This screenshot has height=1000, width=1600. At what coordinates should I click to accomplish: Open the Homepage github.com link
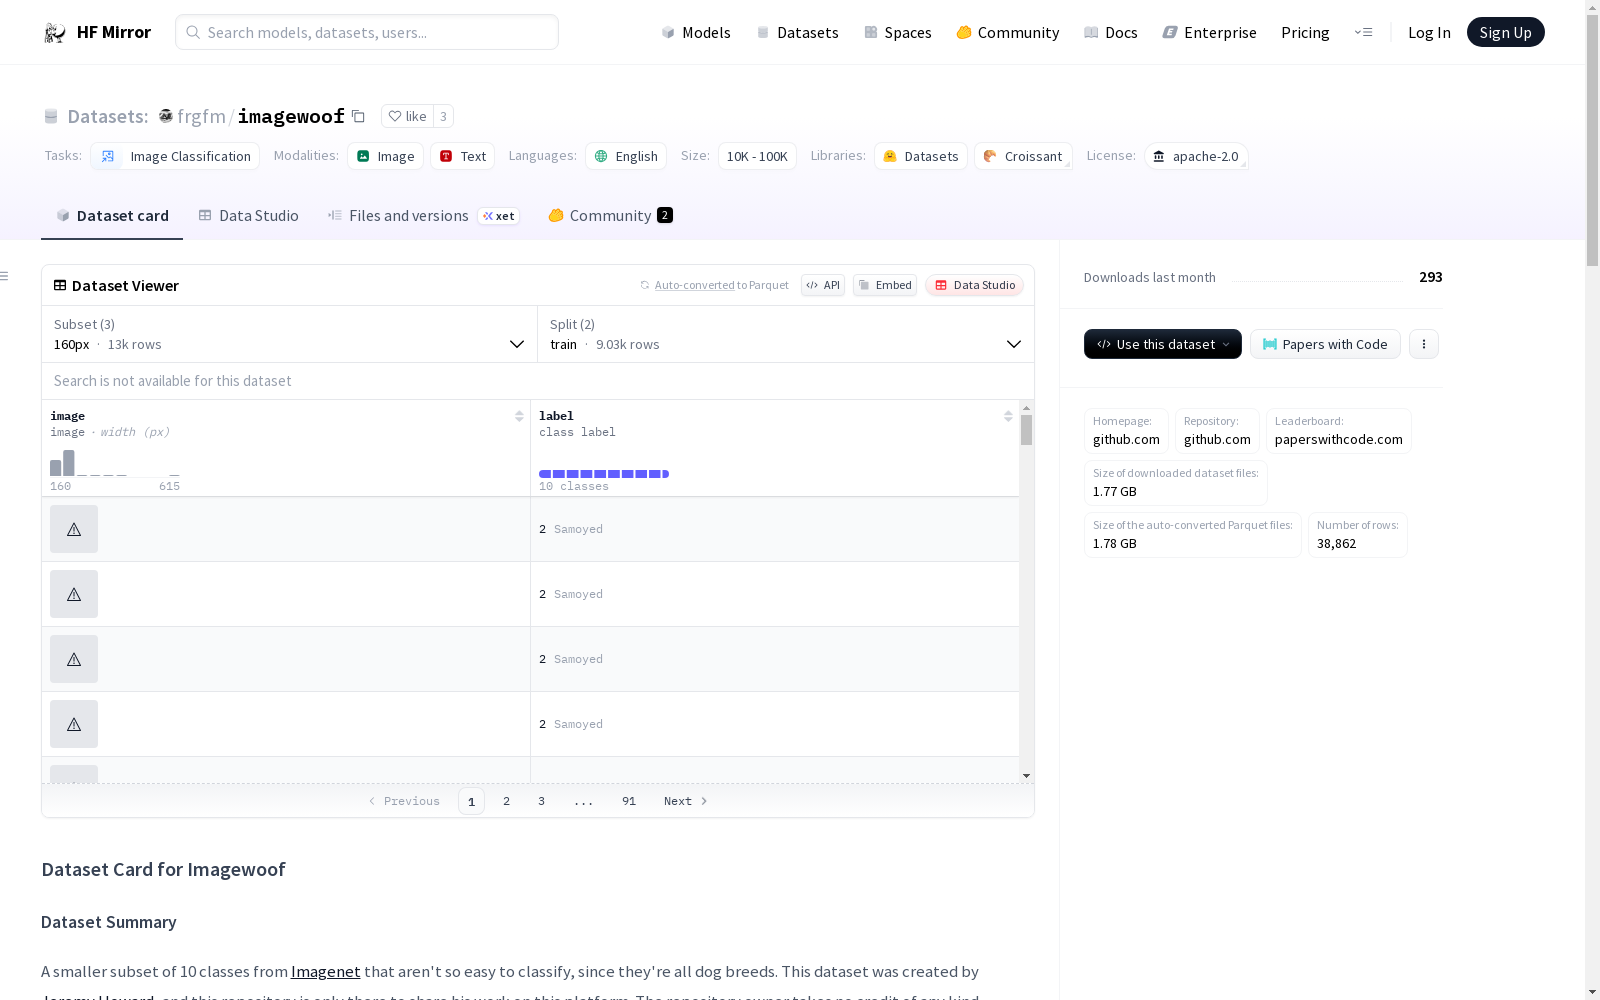[1126, 431]
